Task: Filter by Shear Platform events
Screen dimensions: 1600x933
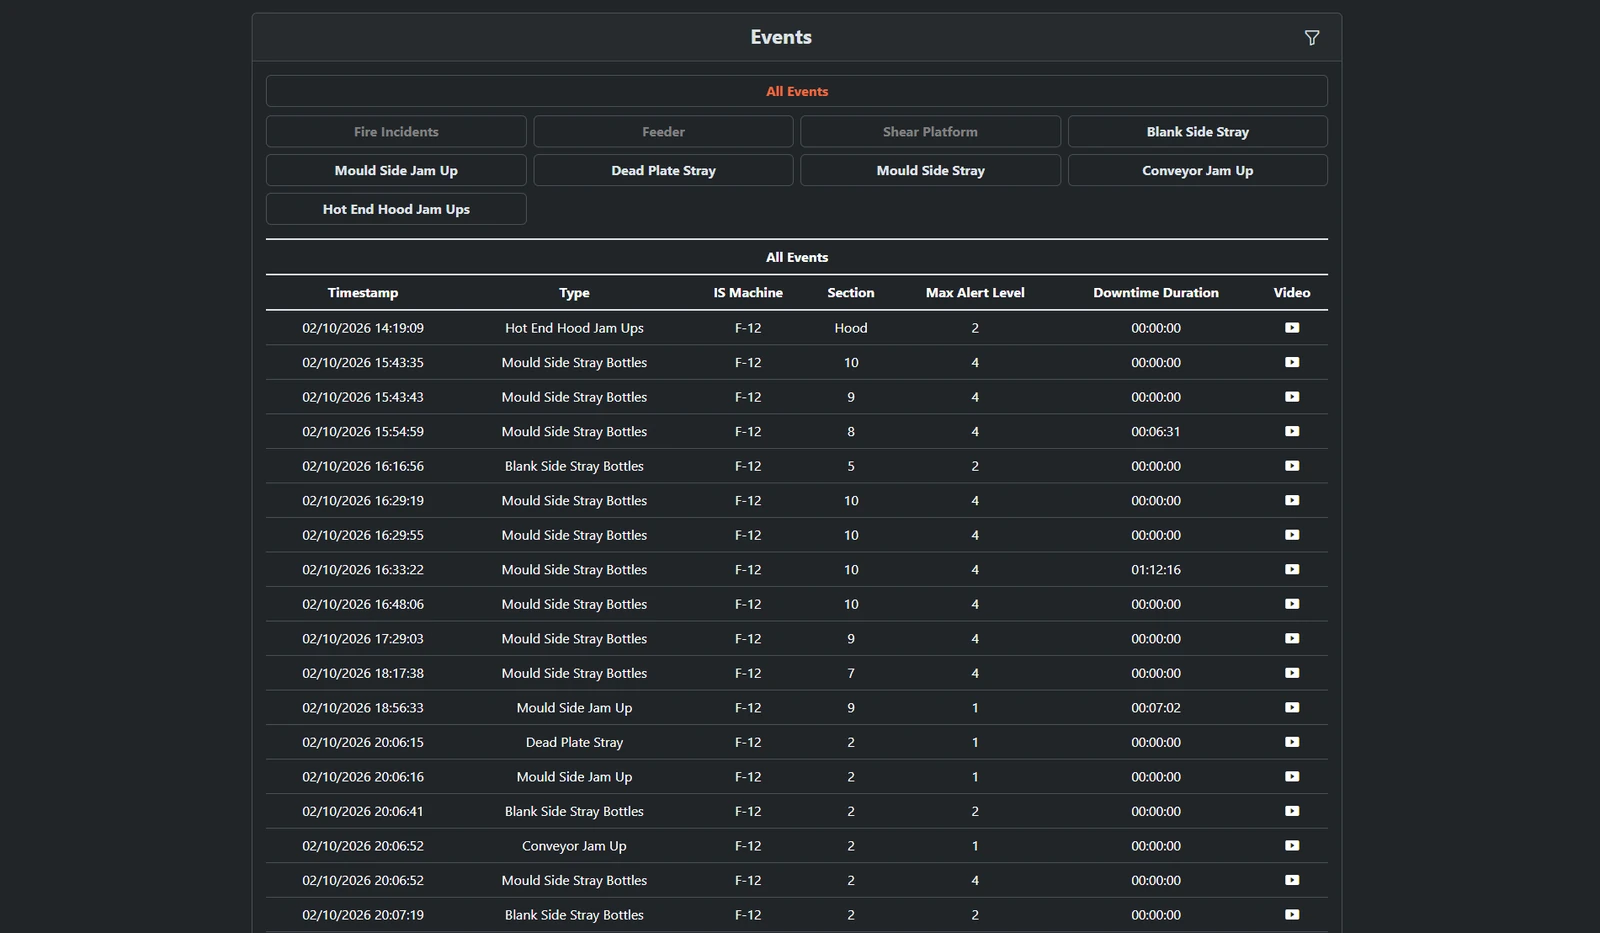Action: (x=930, y=132)
